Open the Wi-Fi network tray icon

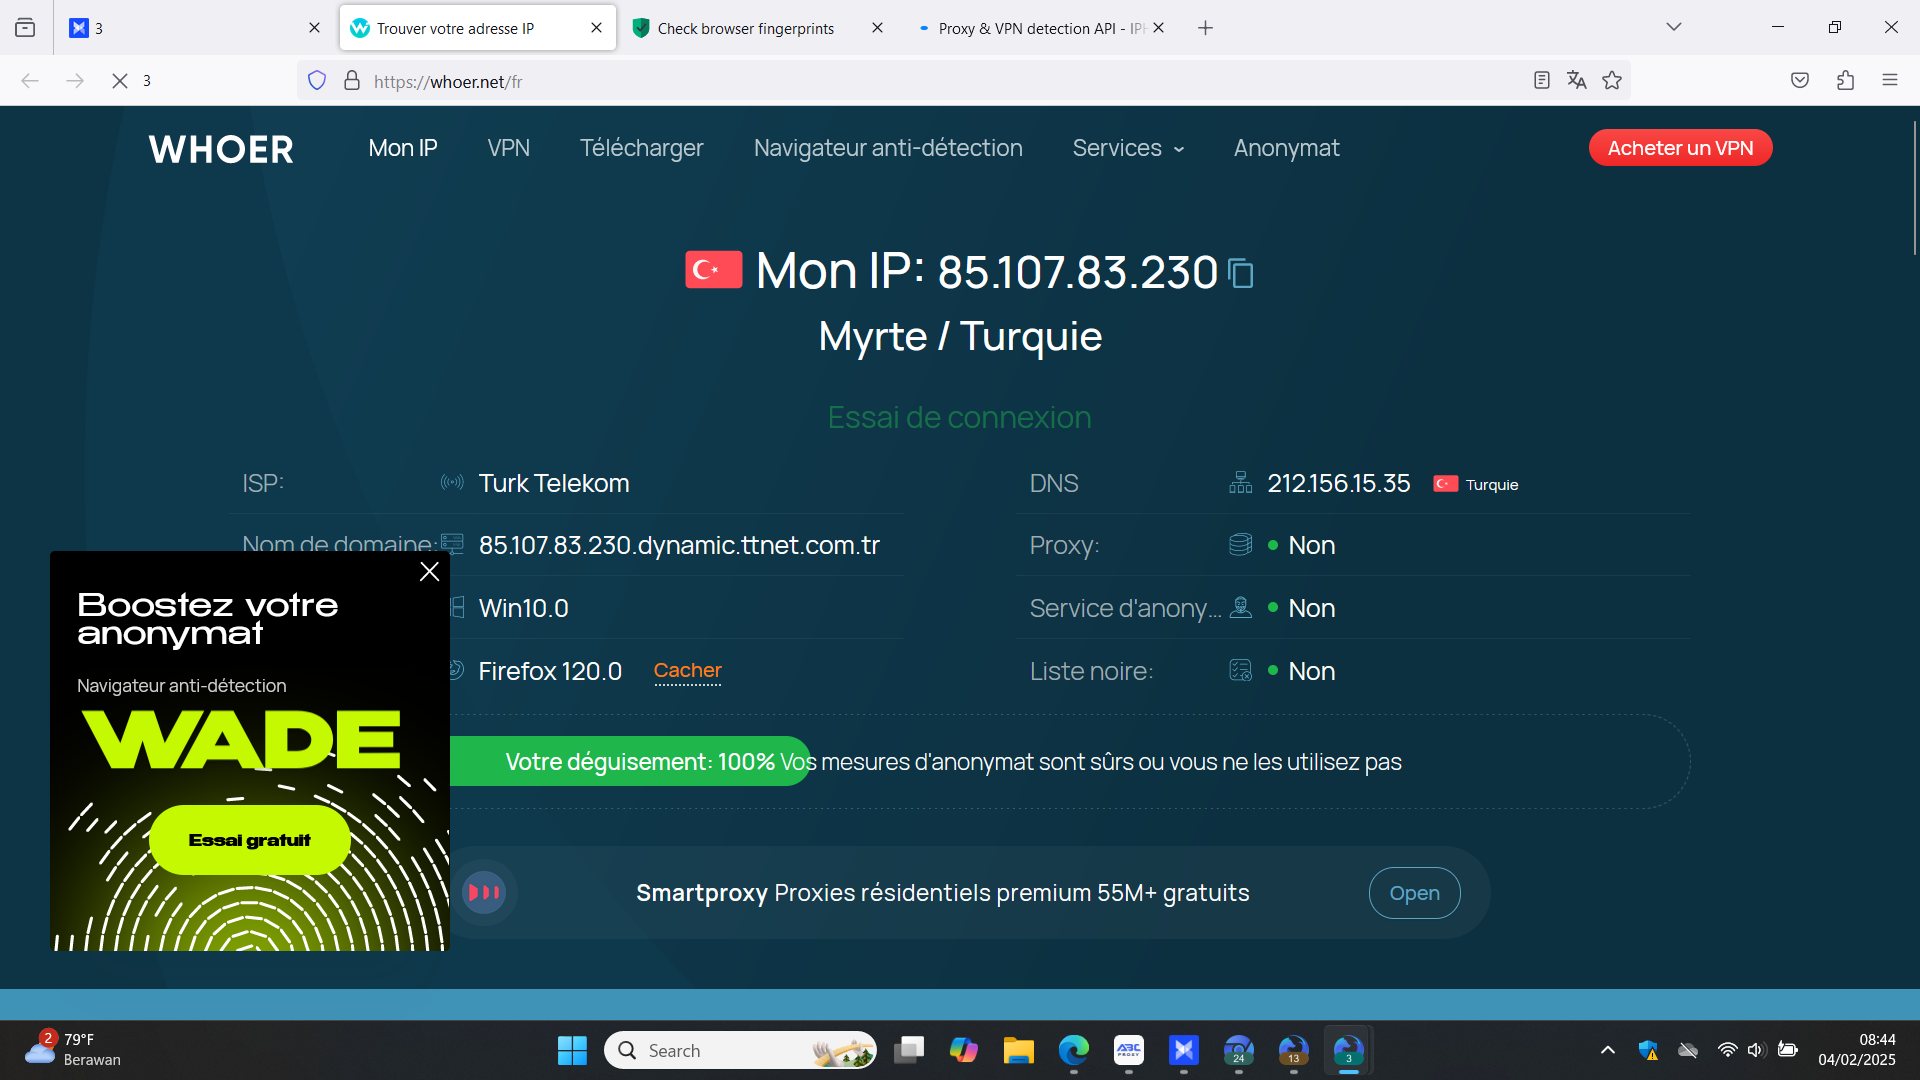coord(1727,1050)
